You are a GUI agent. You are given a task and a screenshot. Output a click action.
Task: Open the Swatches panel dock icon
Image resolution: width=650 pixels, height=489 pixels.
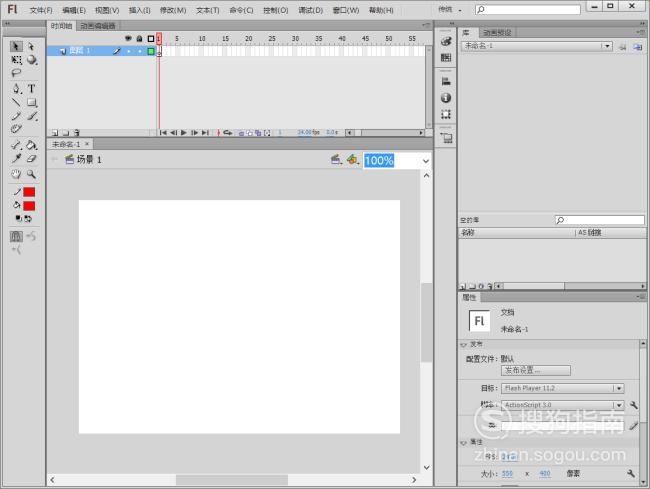pos(446,58)
